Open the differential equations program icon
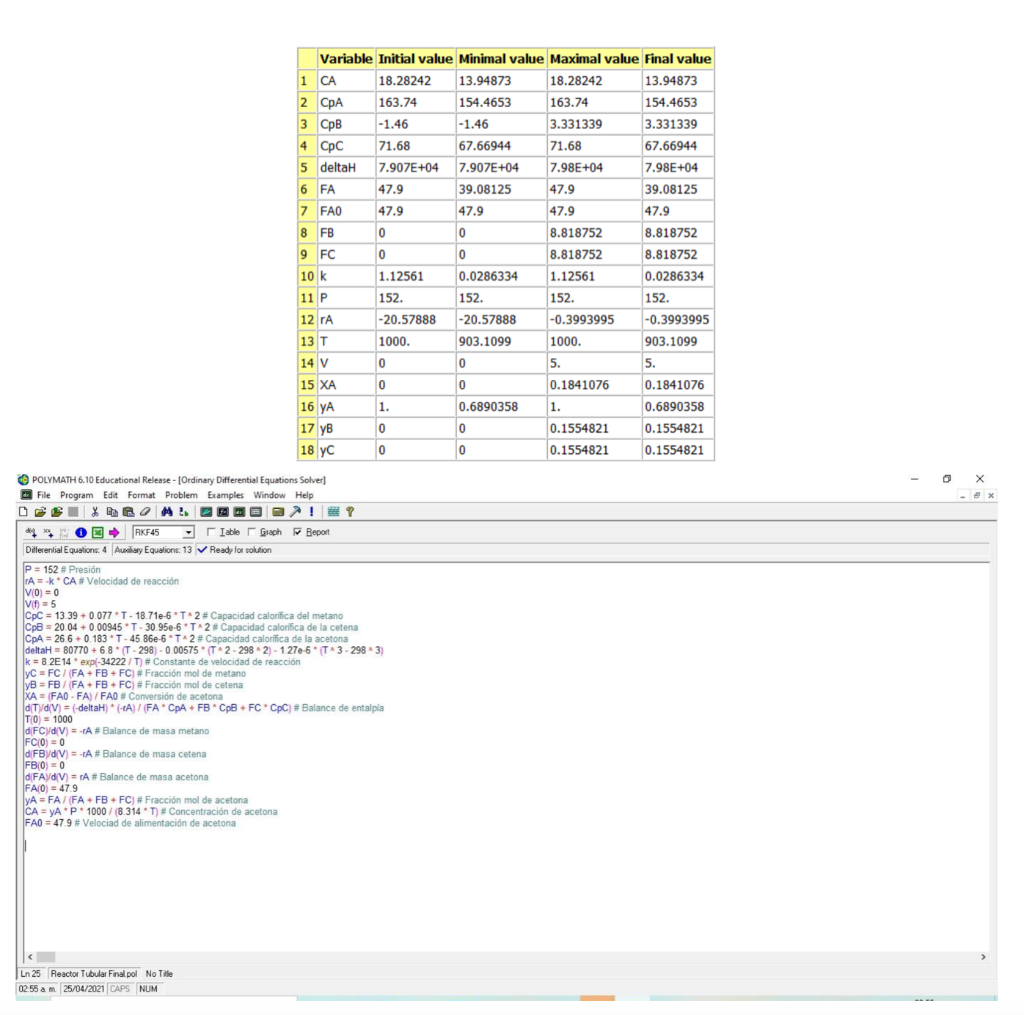The width and height of the screenshot is (1024, 1015). point(239,511)
